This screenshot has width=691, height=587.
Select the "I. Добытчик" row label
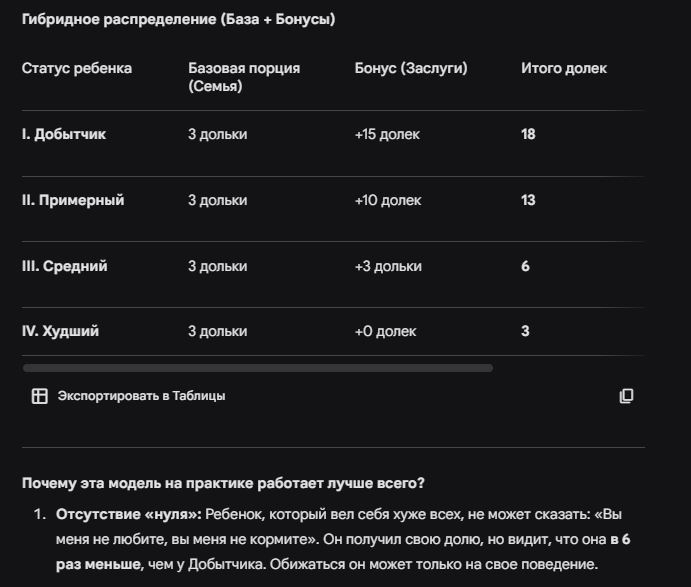64,134
